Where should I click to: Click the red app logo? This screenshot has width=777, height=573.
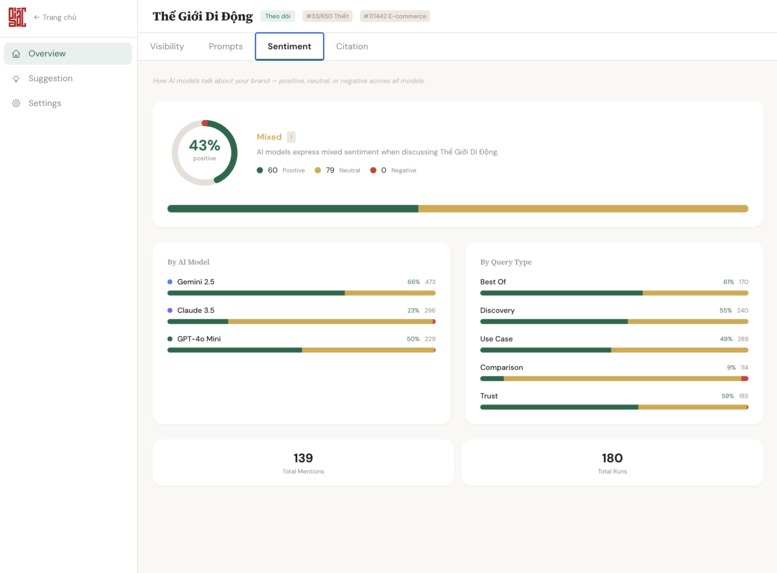click(17, 17)
